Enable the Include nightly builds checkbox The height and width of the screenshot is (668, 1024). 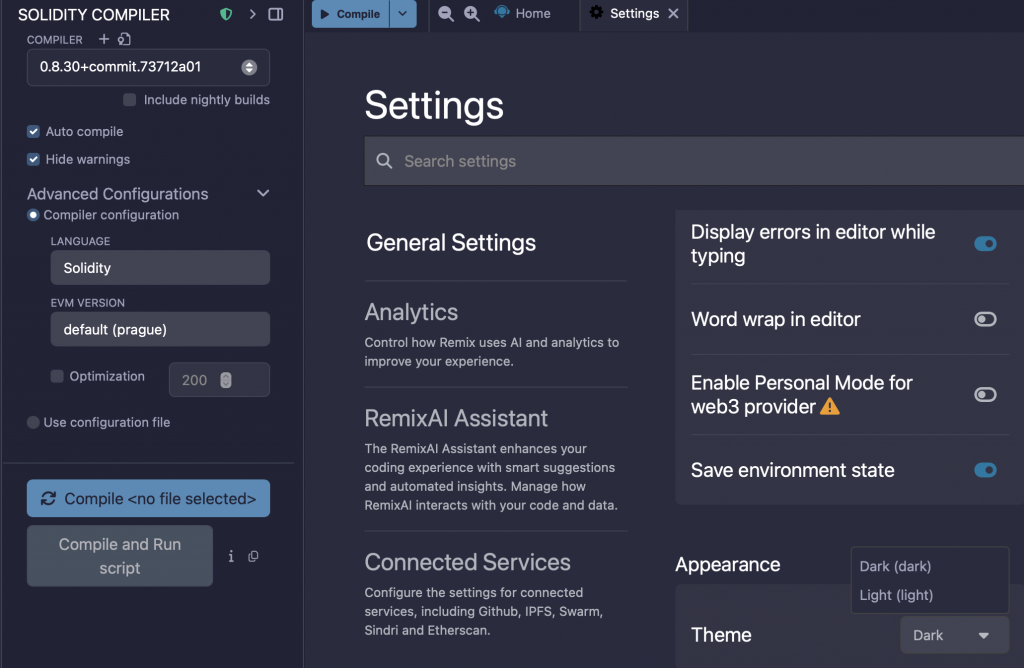[x=130, y=100]
